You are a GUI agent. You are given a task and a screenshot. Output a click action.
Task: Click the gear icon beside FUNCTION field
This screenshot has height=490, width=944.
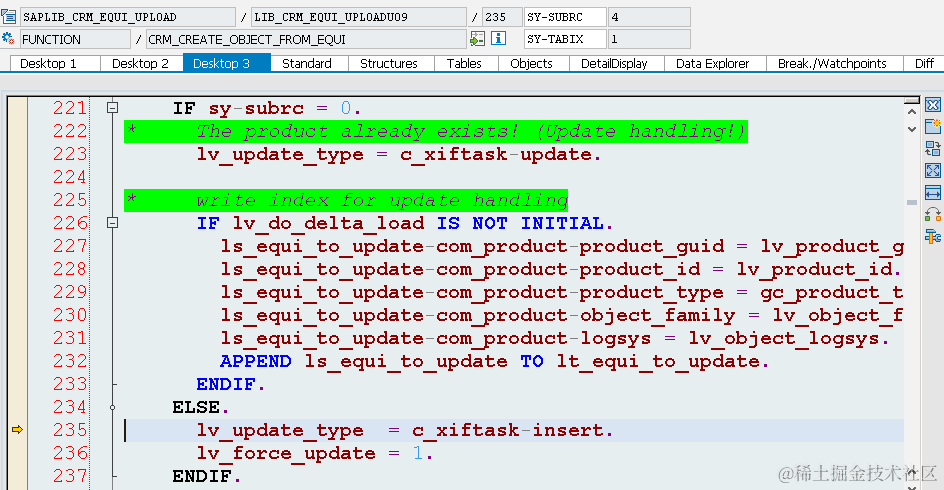8,39
